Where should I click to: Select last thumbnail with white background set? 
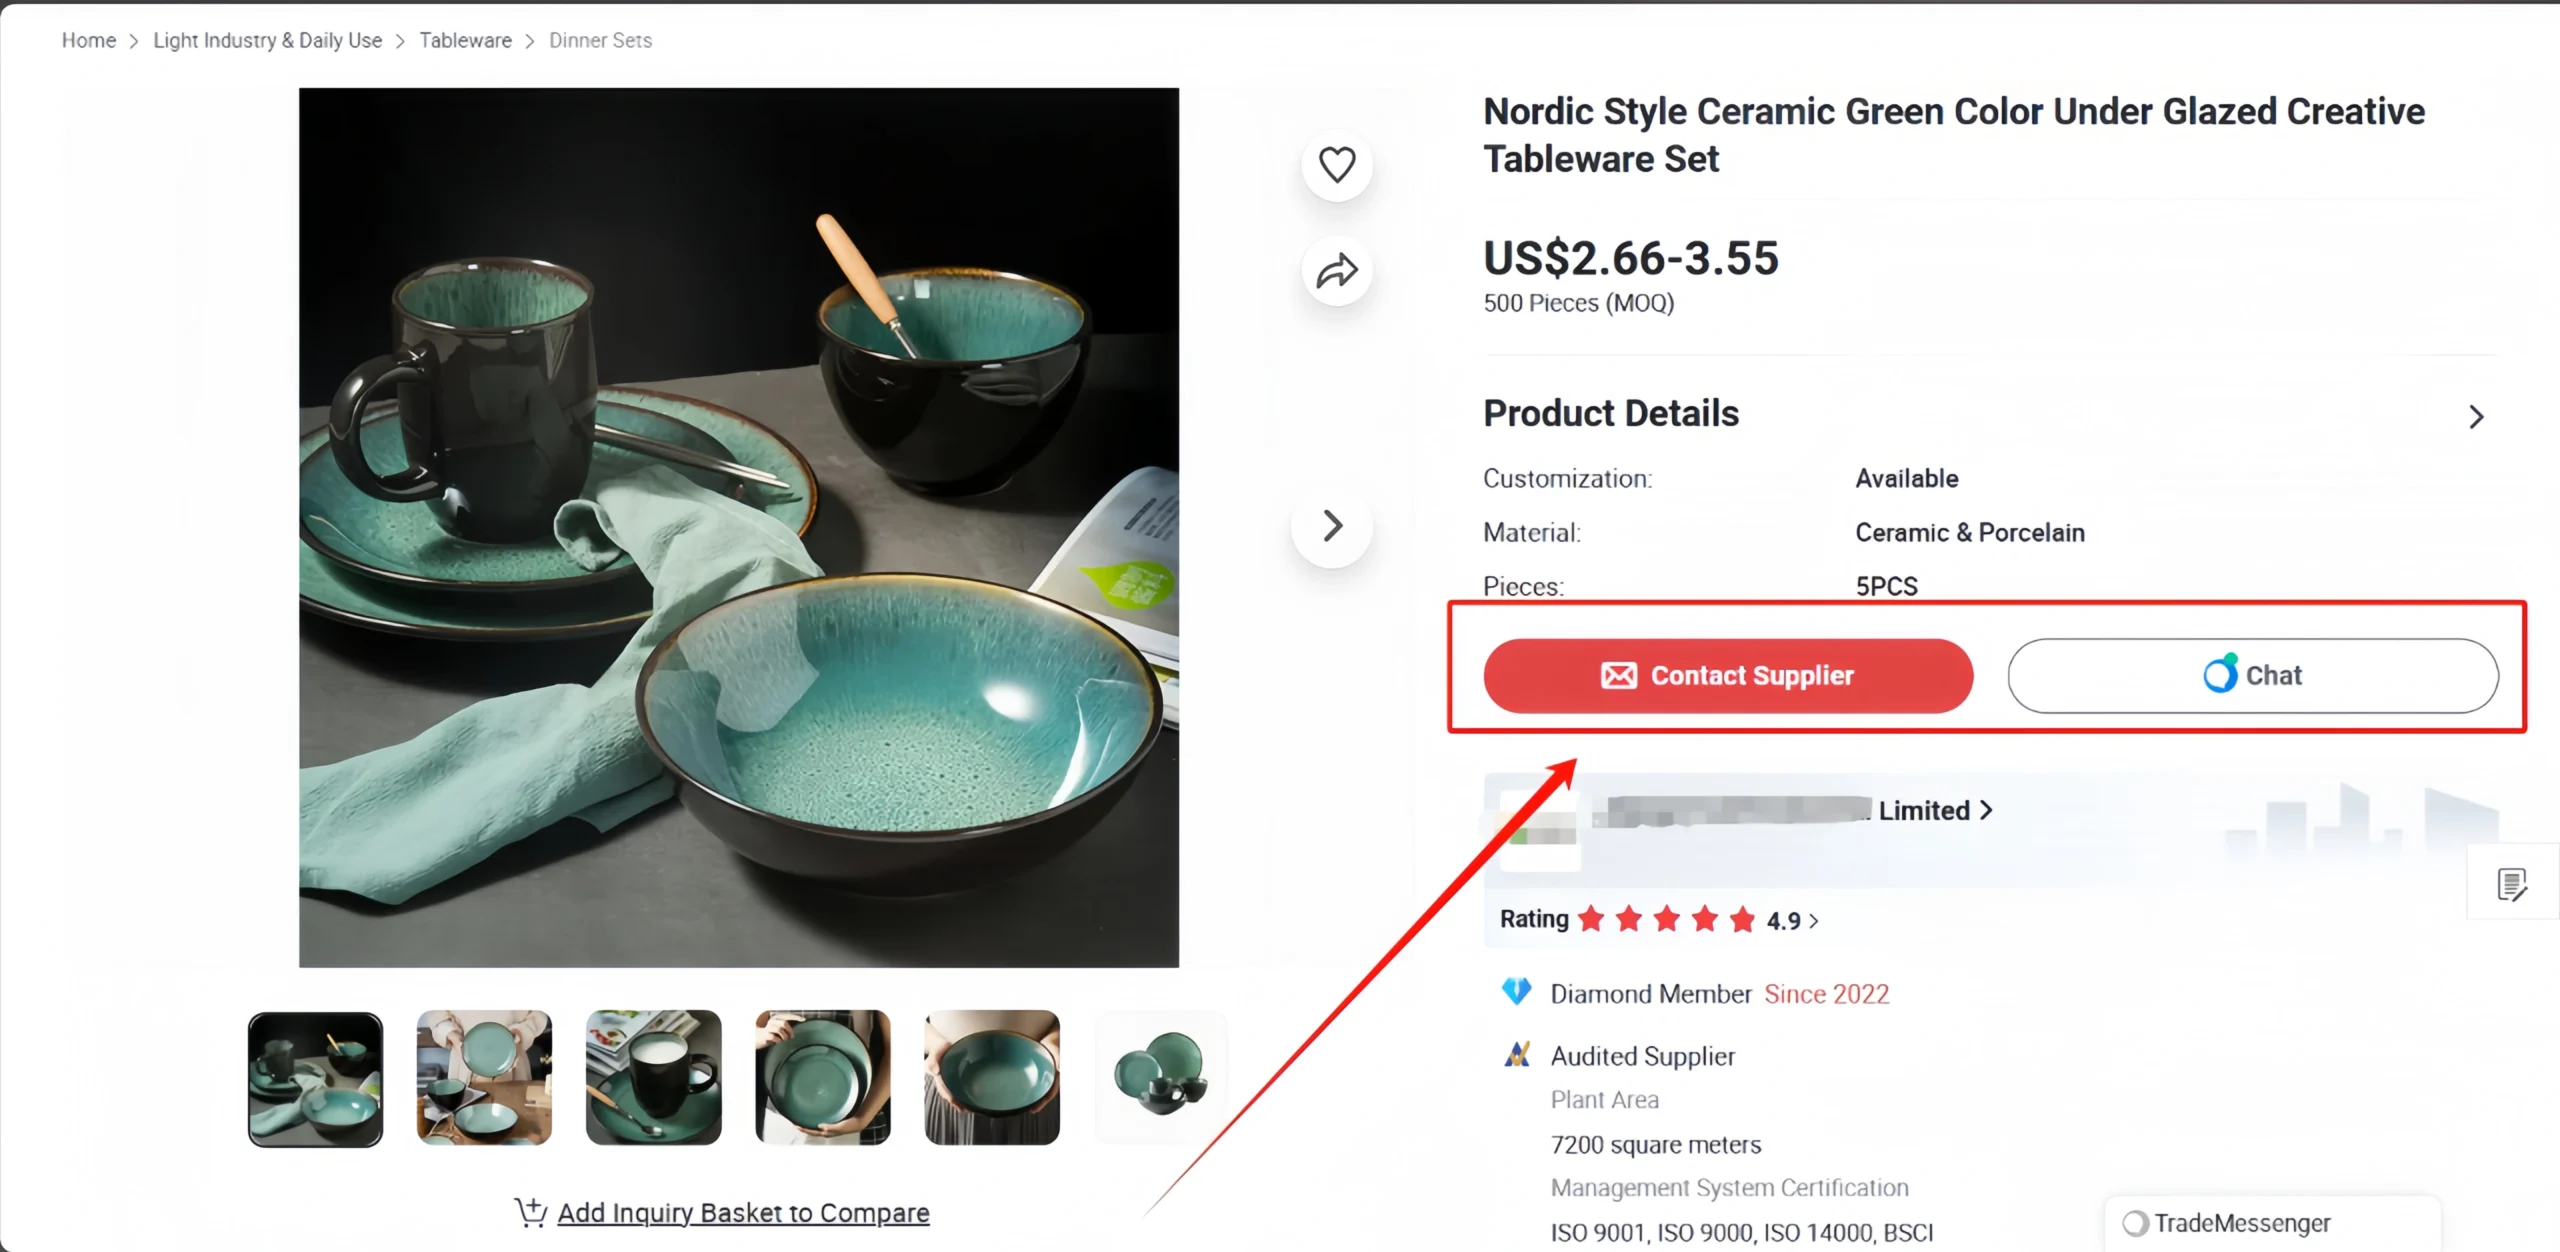click(1161, 1078)
